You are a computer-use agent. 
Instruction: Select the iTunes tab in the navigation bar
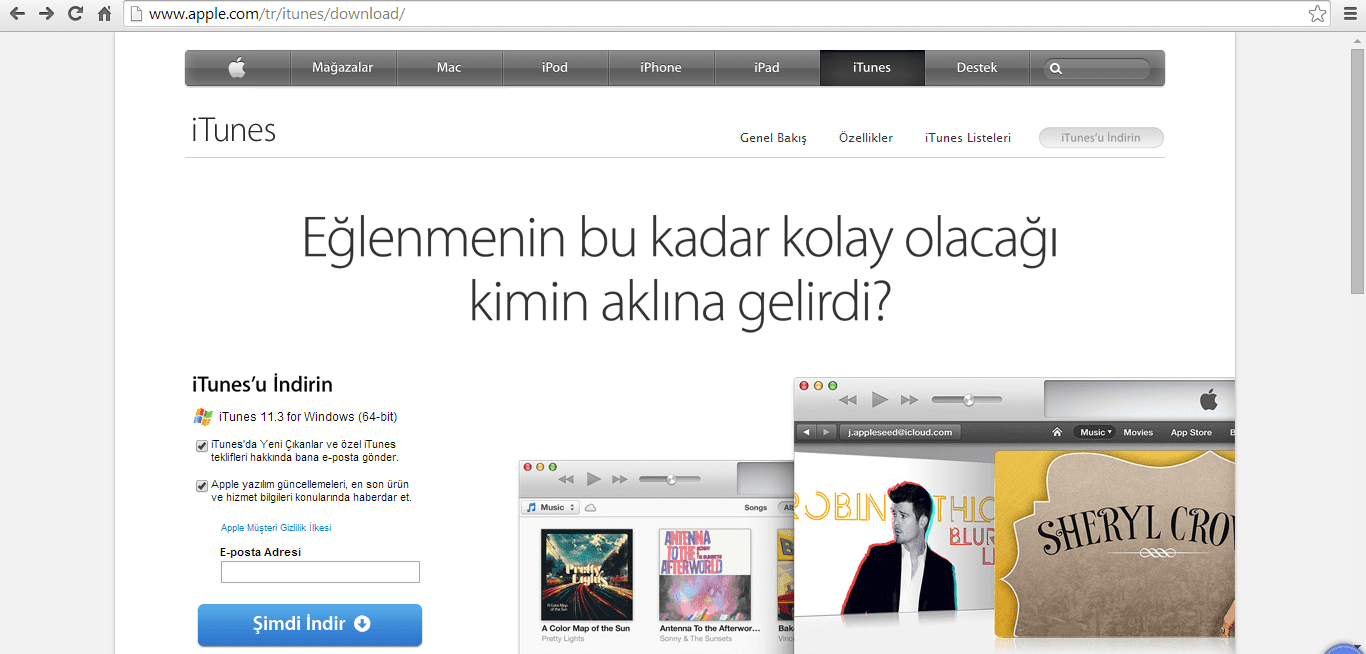[872, 68]
